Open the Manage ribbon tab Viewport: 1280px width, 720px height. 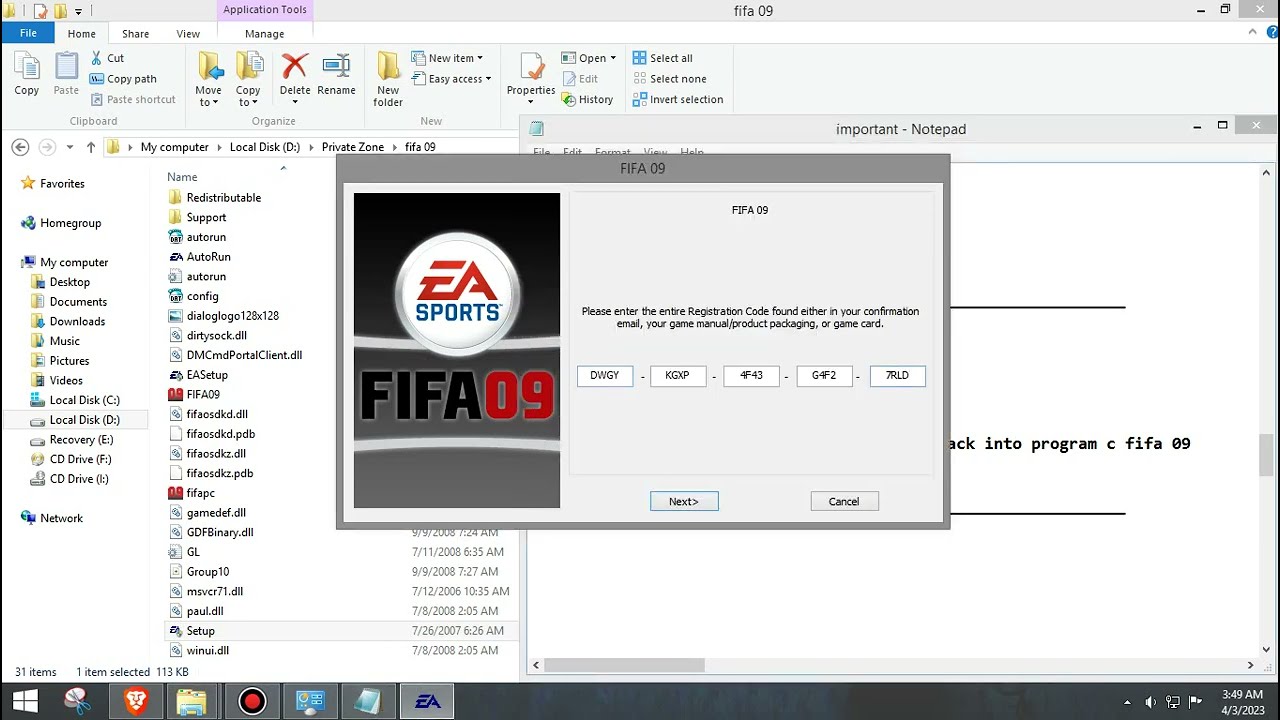click(x=264, y=34)
